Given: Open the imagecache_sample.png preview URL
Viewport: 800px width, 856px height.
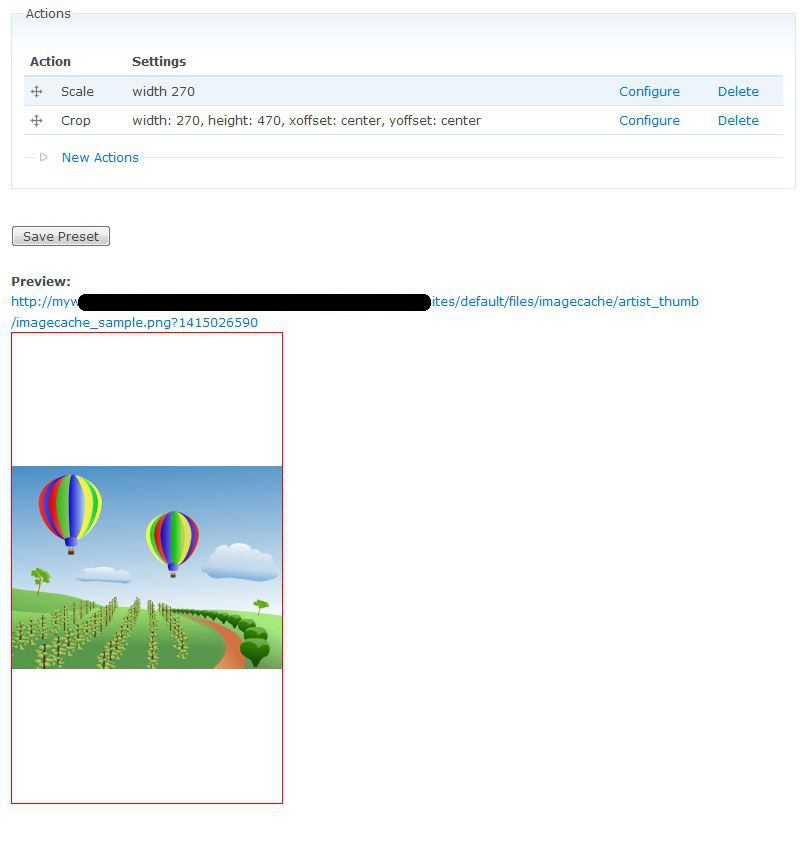Looking at the screenshot, I should point(133,322).
